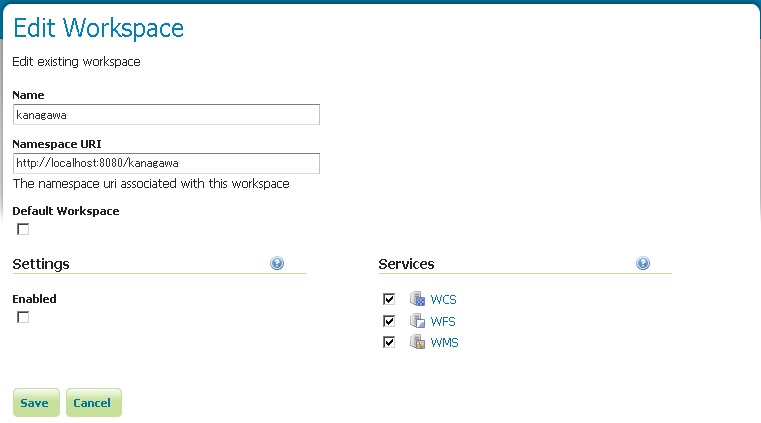This screenshot has height=423, width=761.
Task: Click the WMS service icon
Action: click(x=417, y=343)
